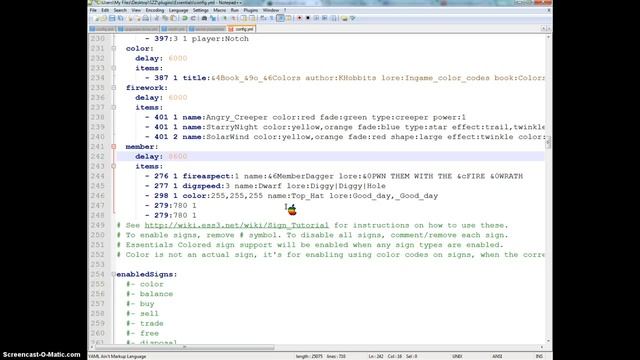Open the Edit menu

[105, 10]
